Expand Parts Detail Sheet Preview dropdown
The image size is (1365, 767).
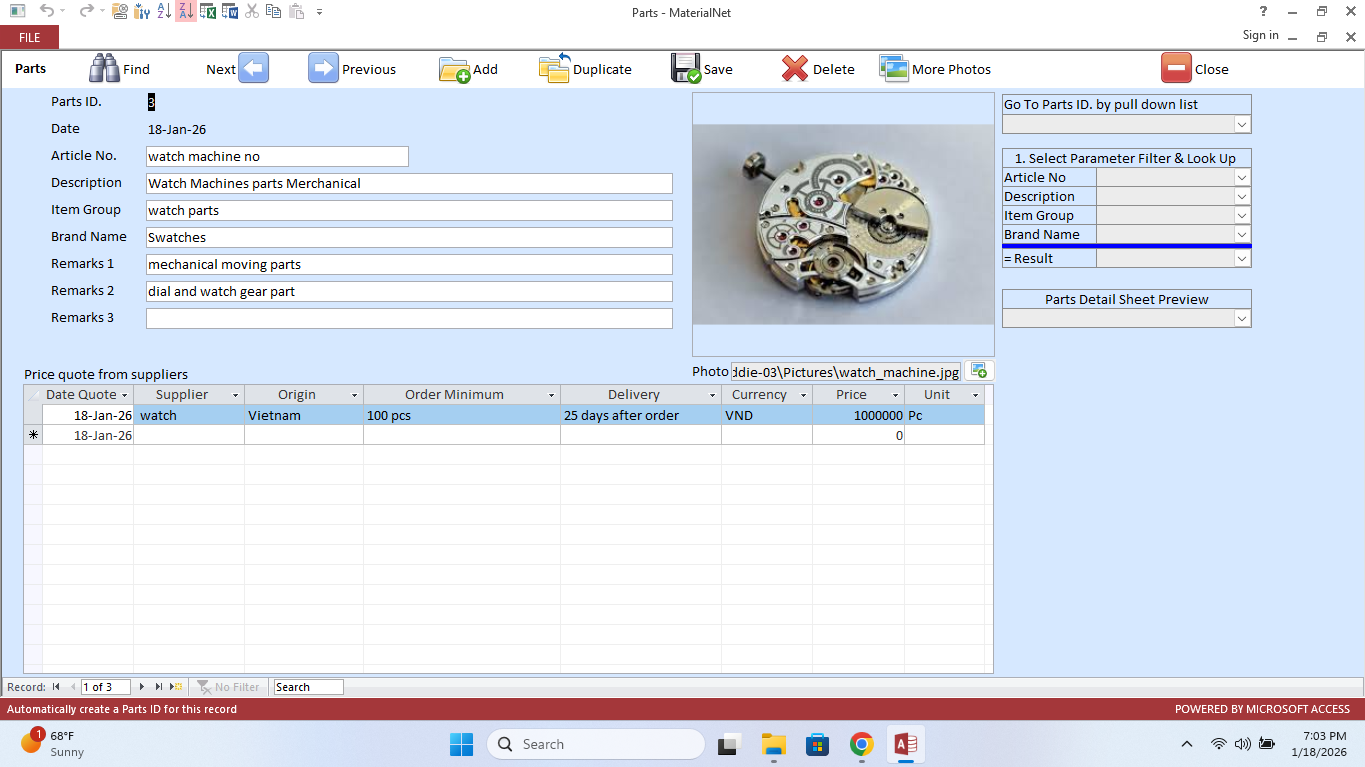1241,318
